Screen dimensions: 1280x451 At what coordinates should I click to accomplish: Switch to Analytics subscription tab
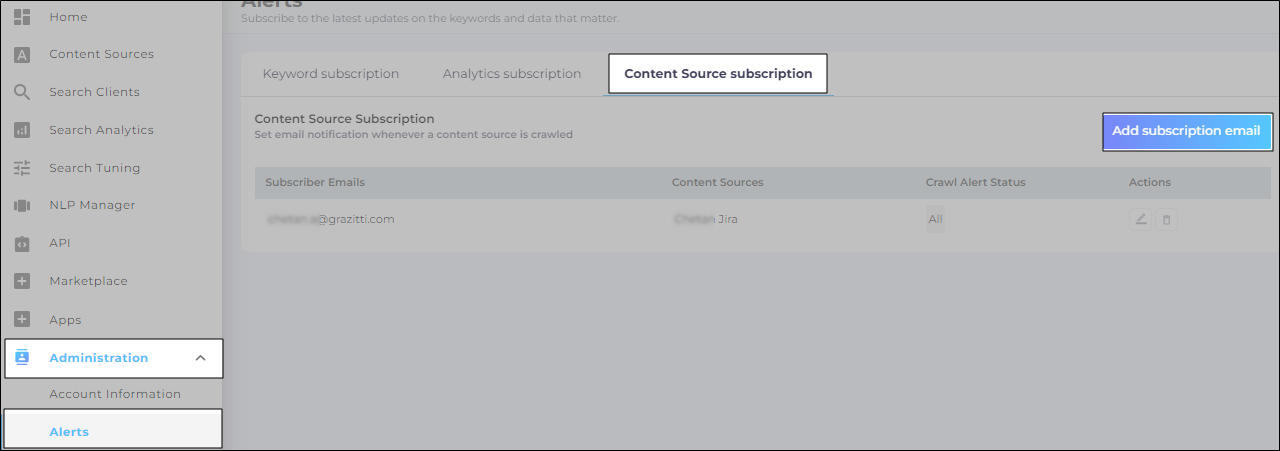[x=512, y=74]
